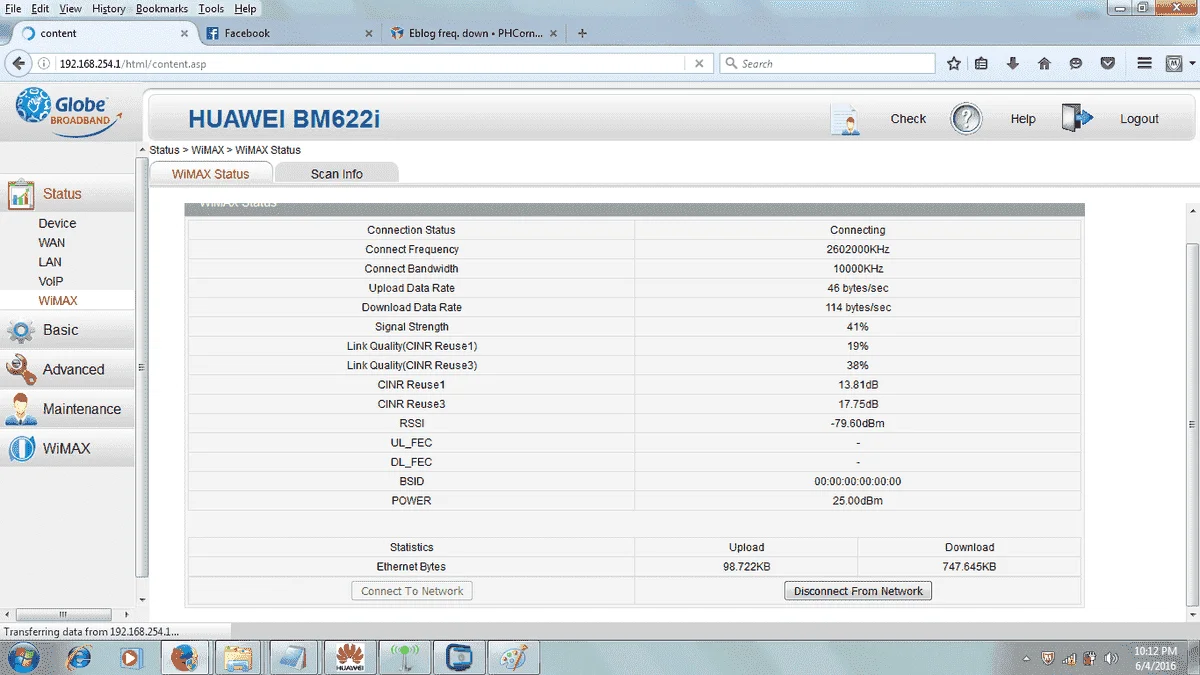Click Connect To Network button
Screen dimensions: 1200x675
412,591
